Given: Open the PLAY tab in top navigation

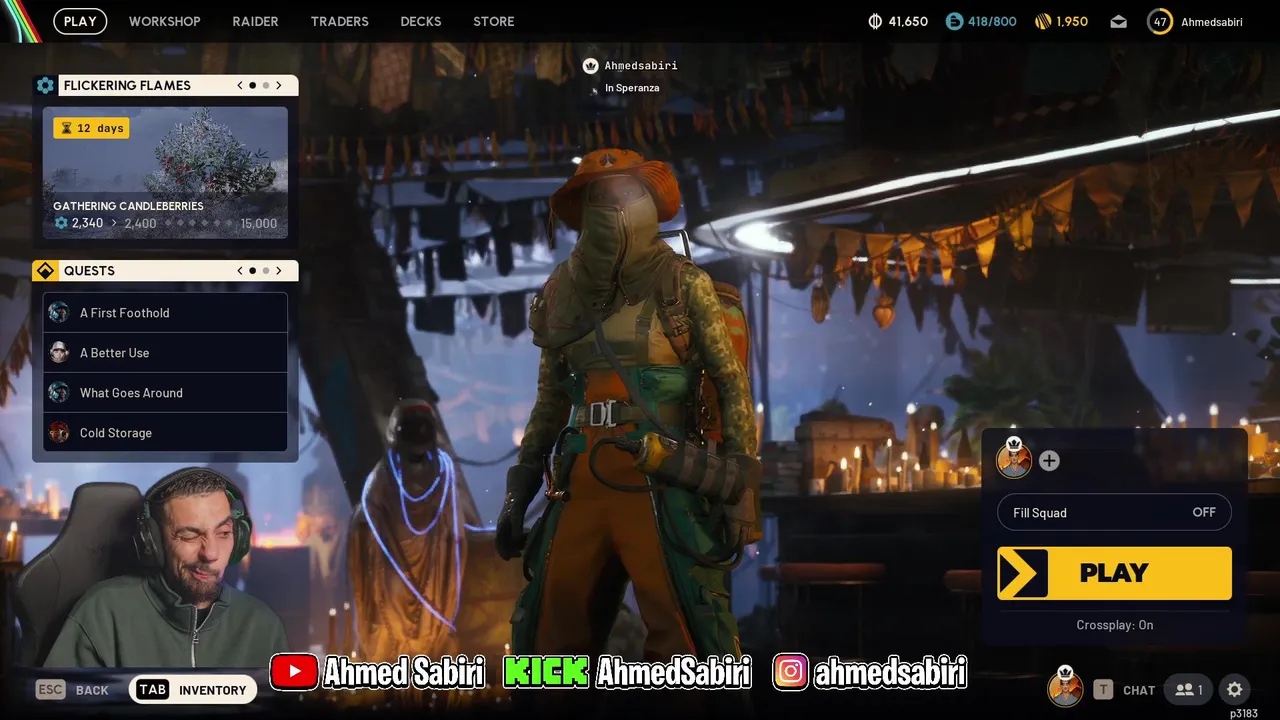Looking at the screenshot, I should click(x=80, y=21).
